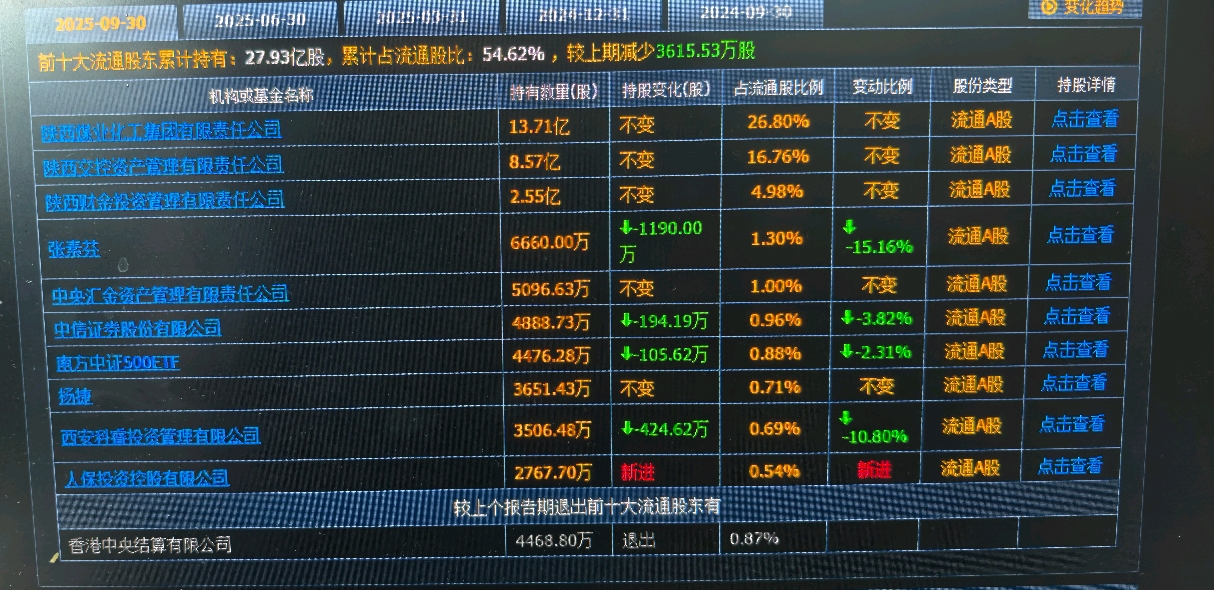Click 点击查看 in 张素芬 row
The image size is (1214, 590).
[1080, 235]
